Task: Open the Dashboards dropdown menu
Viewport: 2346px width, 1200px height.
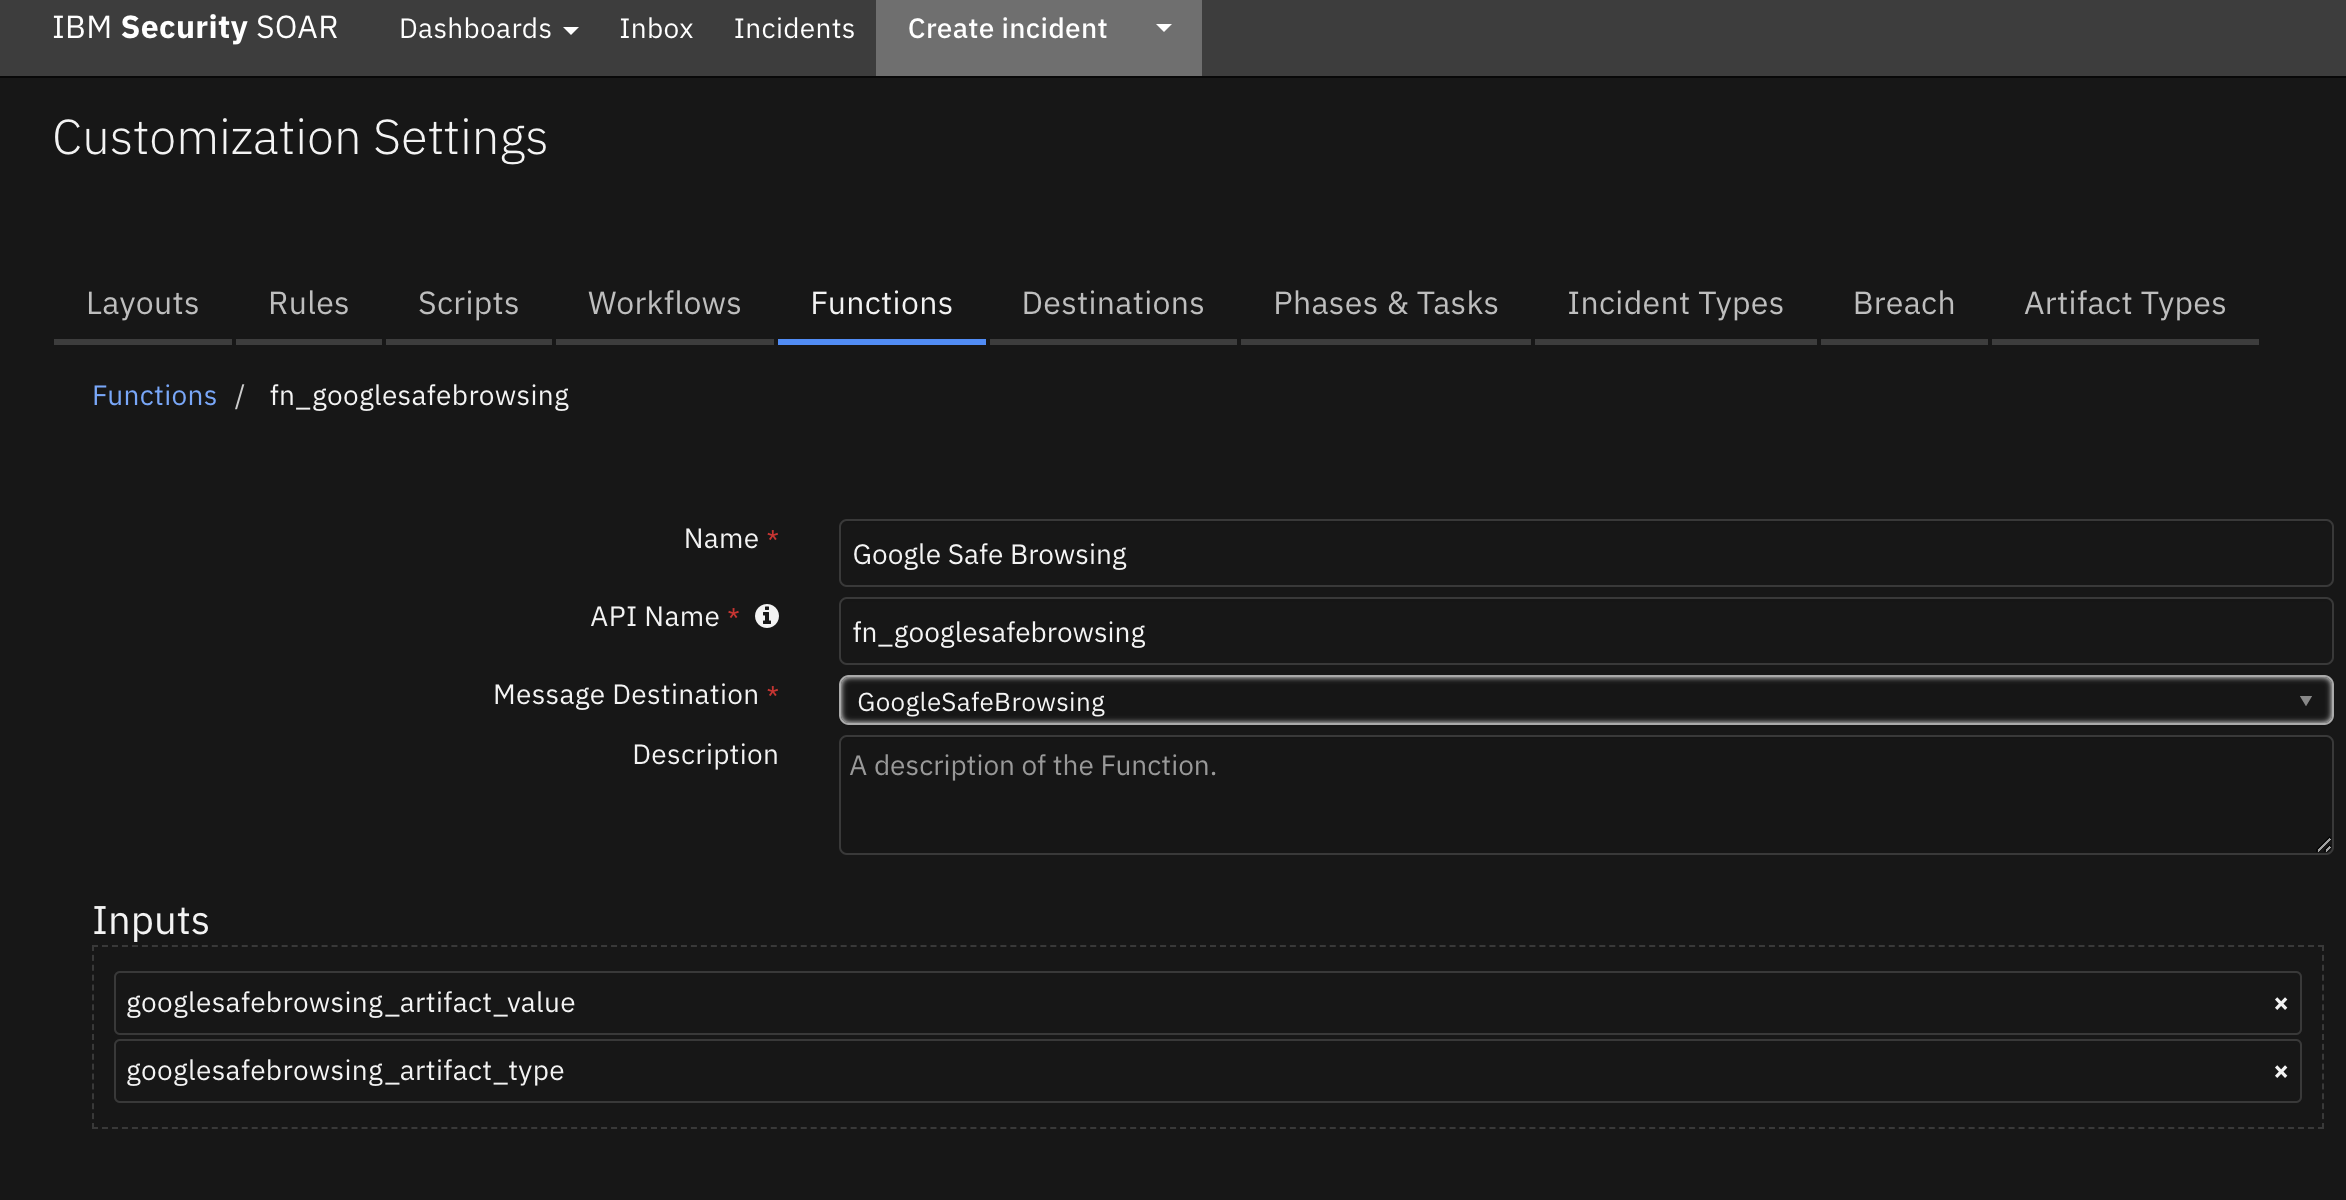Action: 488,28
